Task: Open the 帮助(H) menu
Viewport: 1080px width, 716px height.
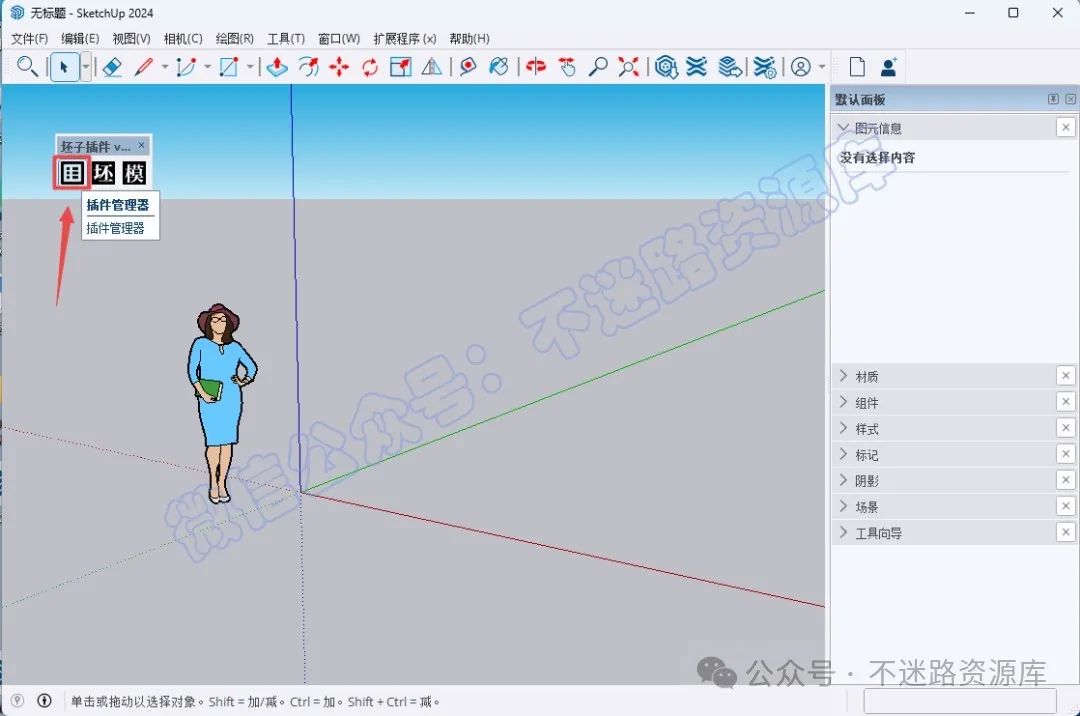Action: pos(469,39)
